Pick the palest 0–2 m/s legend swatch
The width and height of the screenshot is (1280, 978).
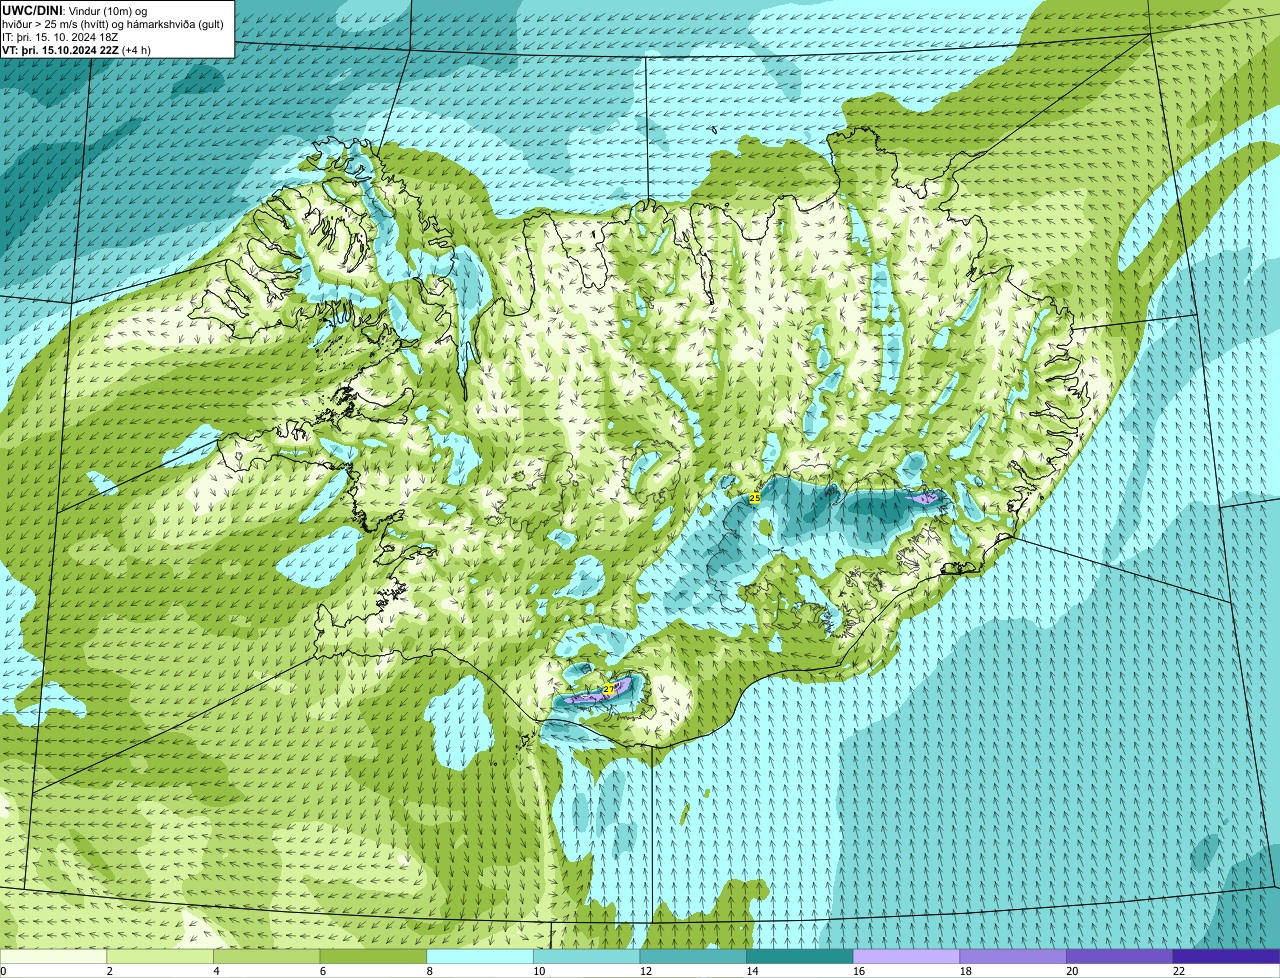(53, 956)
